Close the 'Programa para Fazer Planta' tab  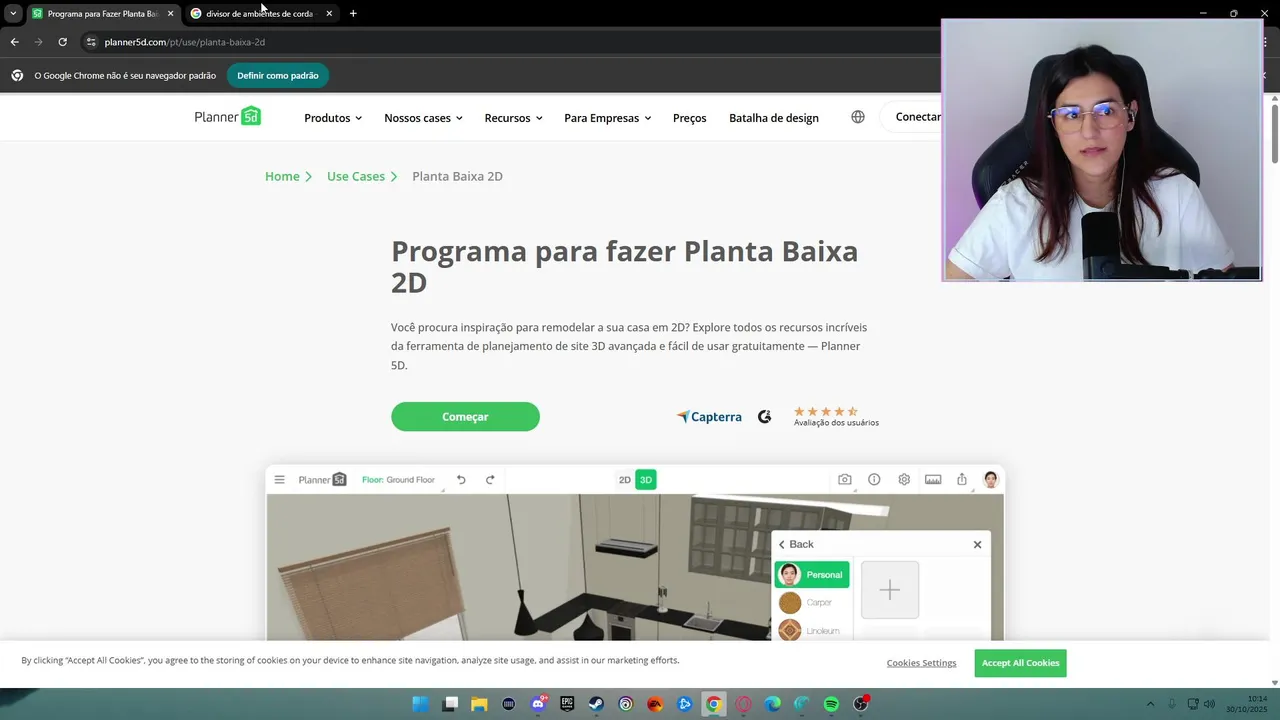[170, 13]
